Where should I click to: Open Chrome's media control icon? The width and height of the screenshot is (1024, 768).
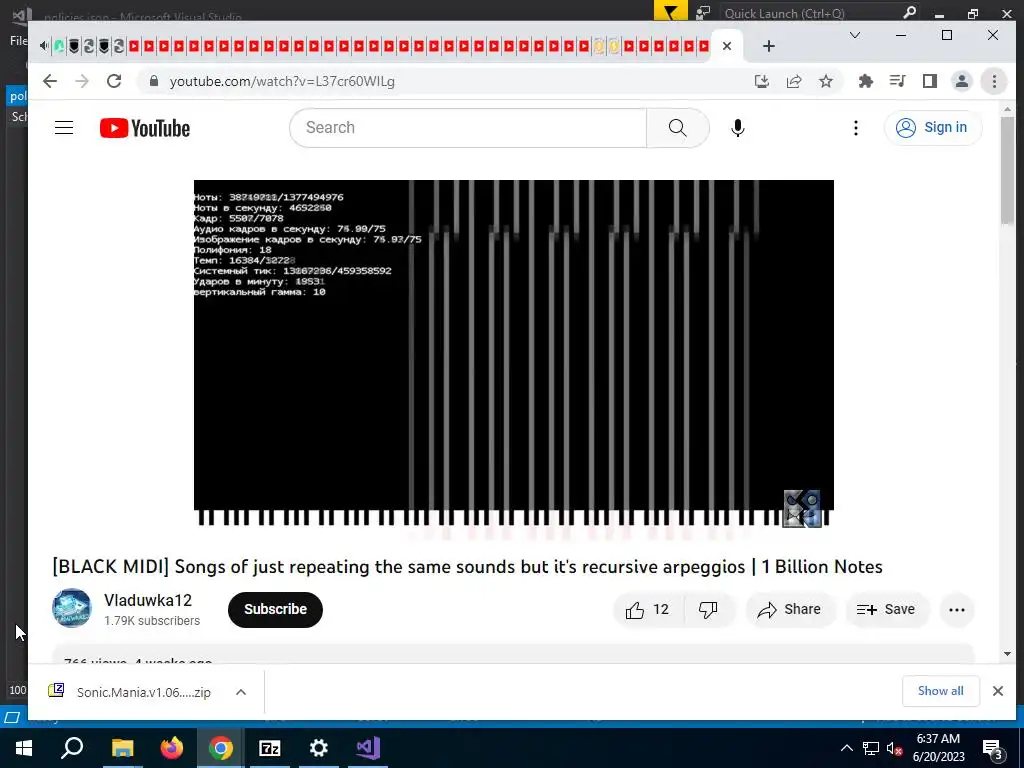(x=897, y=81)
